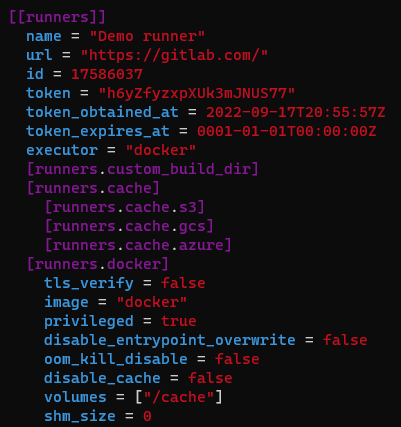
Task: Click the volumes "/cache" entry
Action: coord(179,397)
